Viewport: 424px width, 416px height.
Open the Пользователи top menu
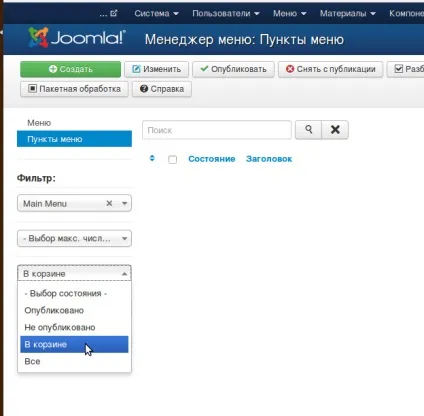(226, 13)
